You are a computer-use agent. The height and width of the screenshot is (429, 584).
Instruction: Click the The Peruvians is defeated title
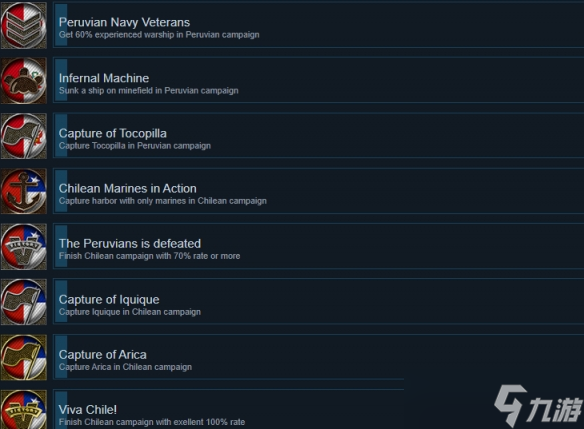130,244
